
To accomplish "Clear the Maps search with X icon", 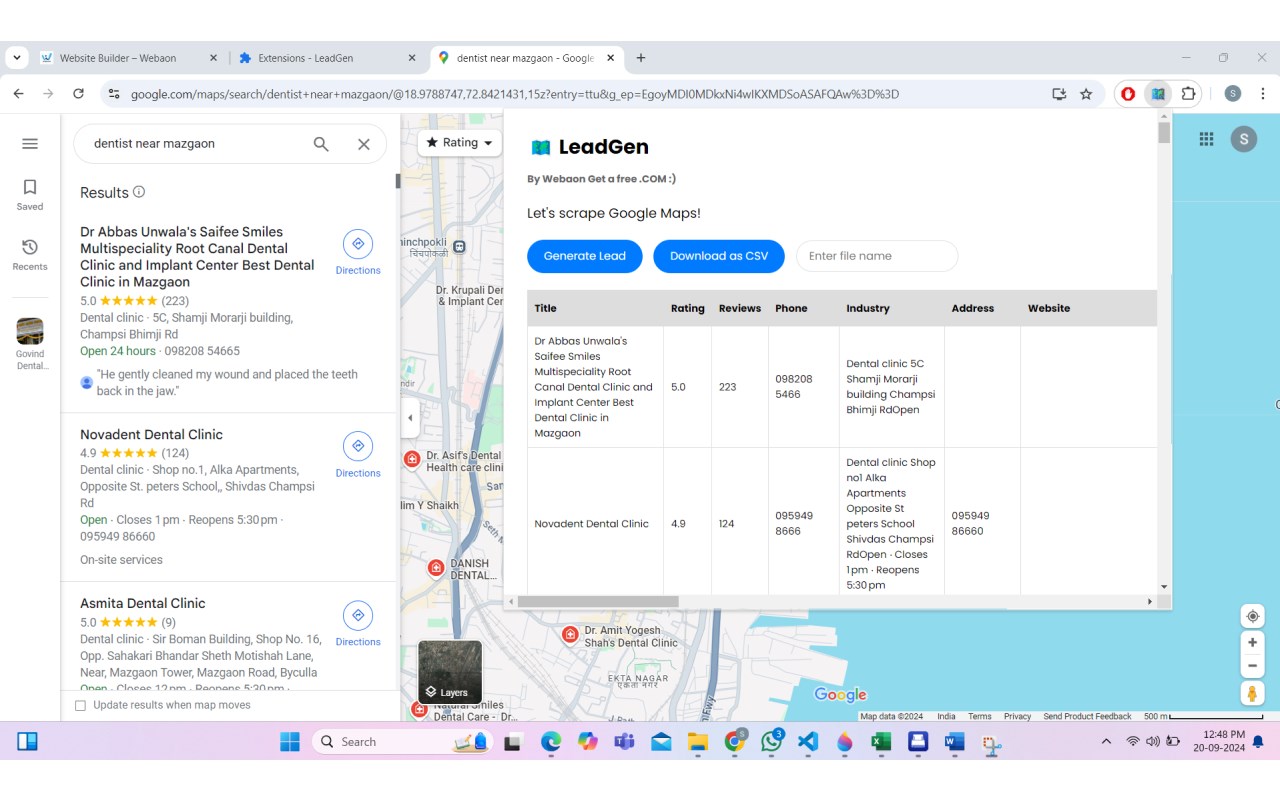I will [x=364, y=144].
